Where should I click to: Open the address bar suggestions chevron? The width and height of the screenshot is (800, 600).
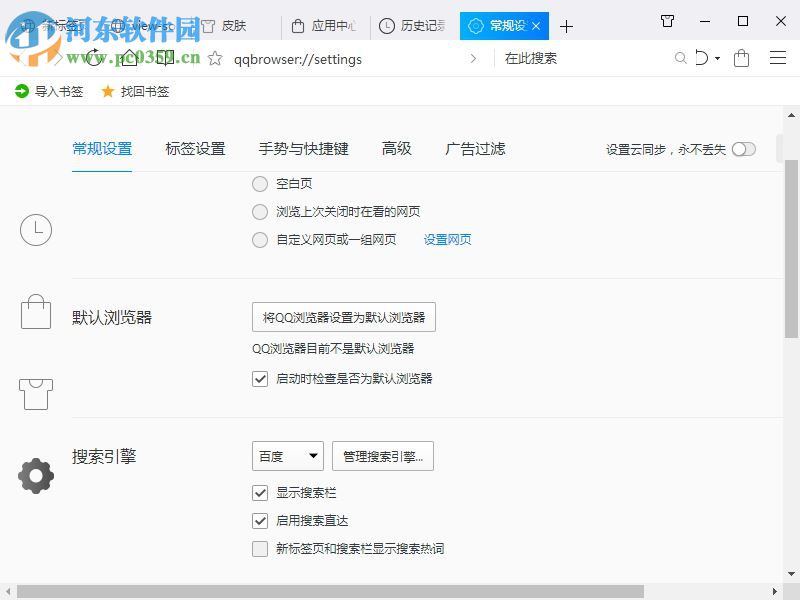pos(474,59)
